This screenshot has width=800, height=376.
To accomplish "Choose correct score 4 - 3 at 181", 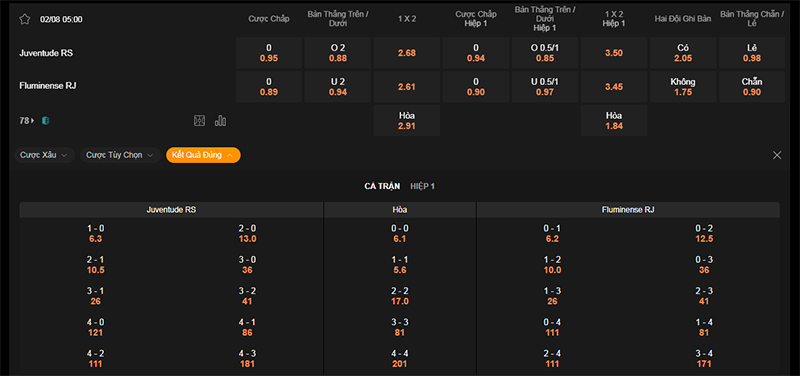I will [247, 359].
